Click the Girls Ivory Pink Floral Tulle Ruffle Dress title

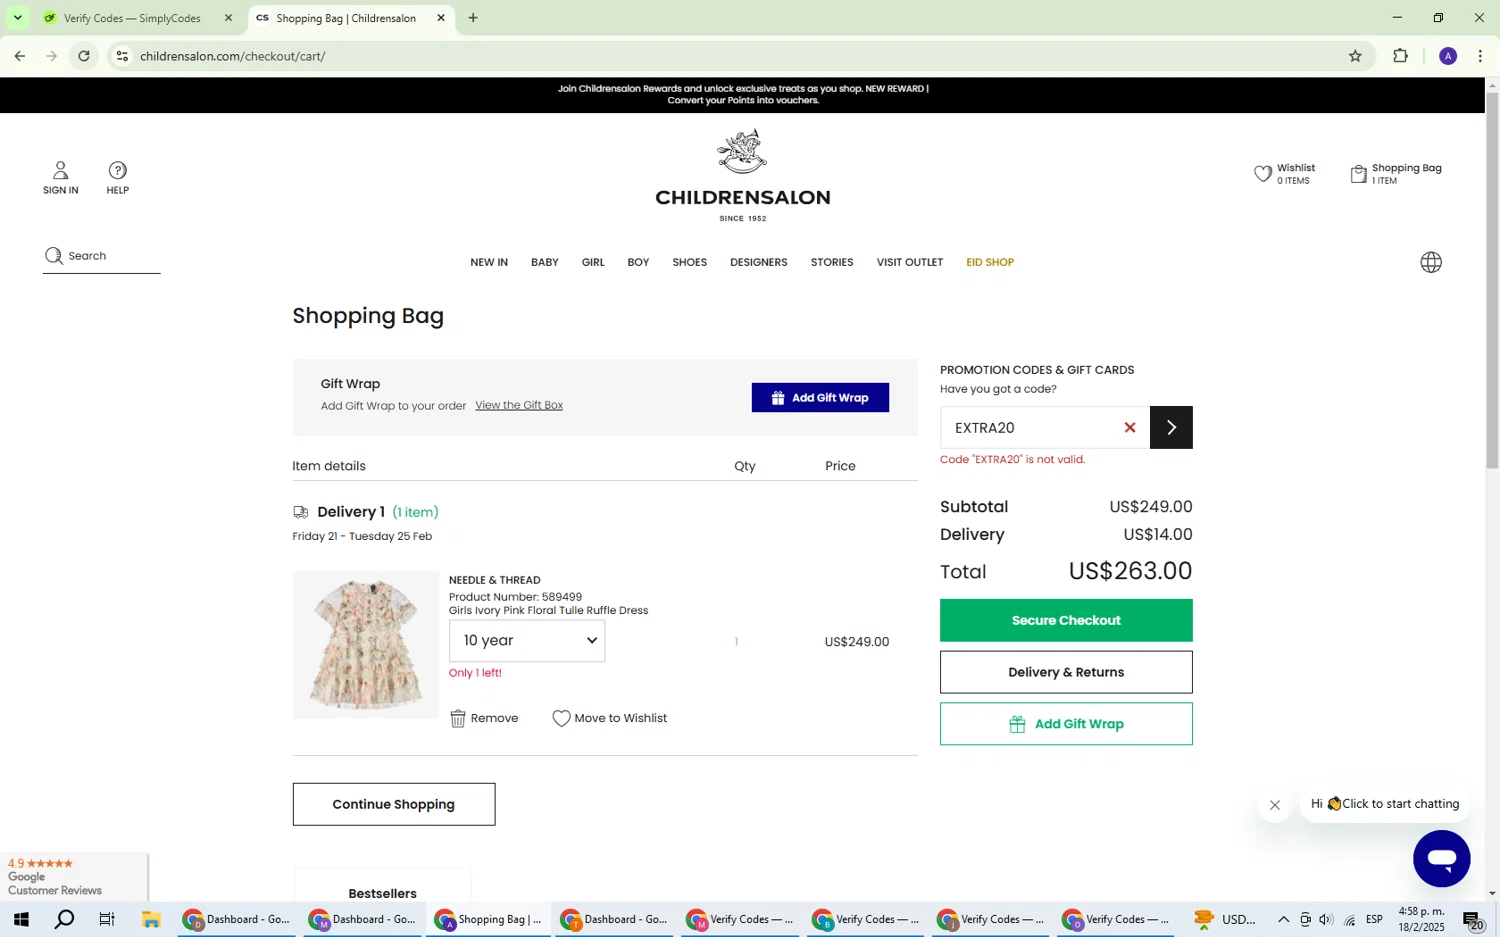548,611
